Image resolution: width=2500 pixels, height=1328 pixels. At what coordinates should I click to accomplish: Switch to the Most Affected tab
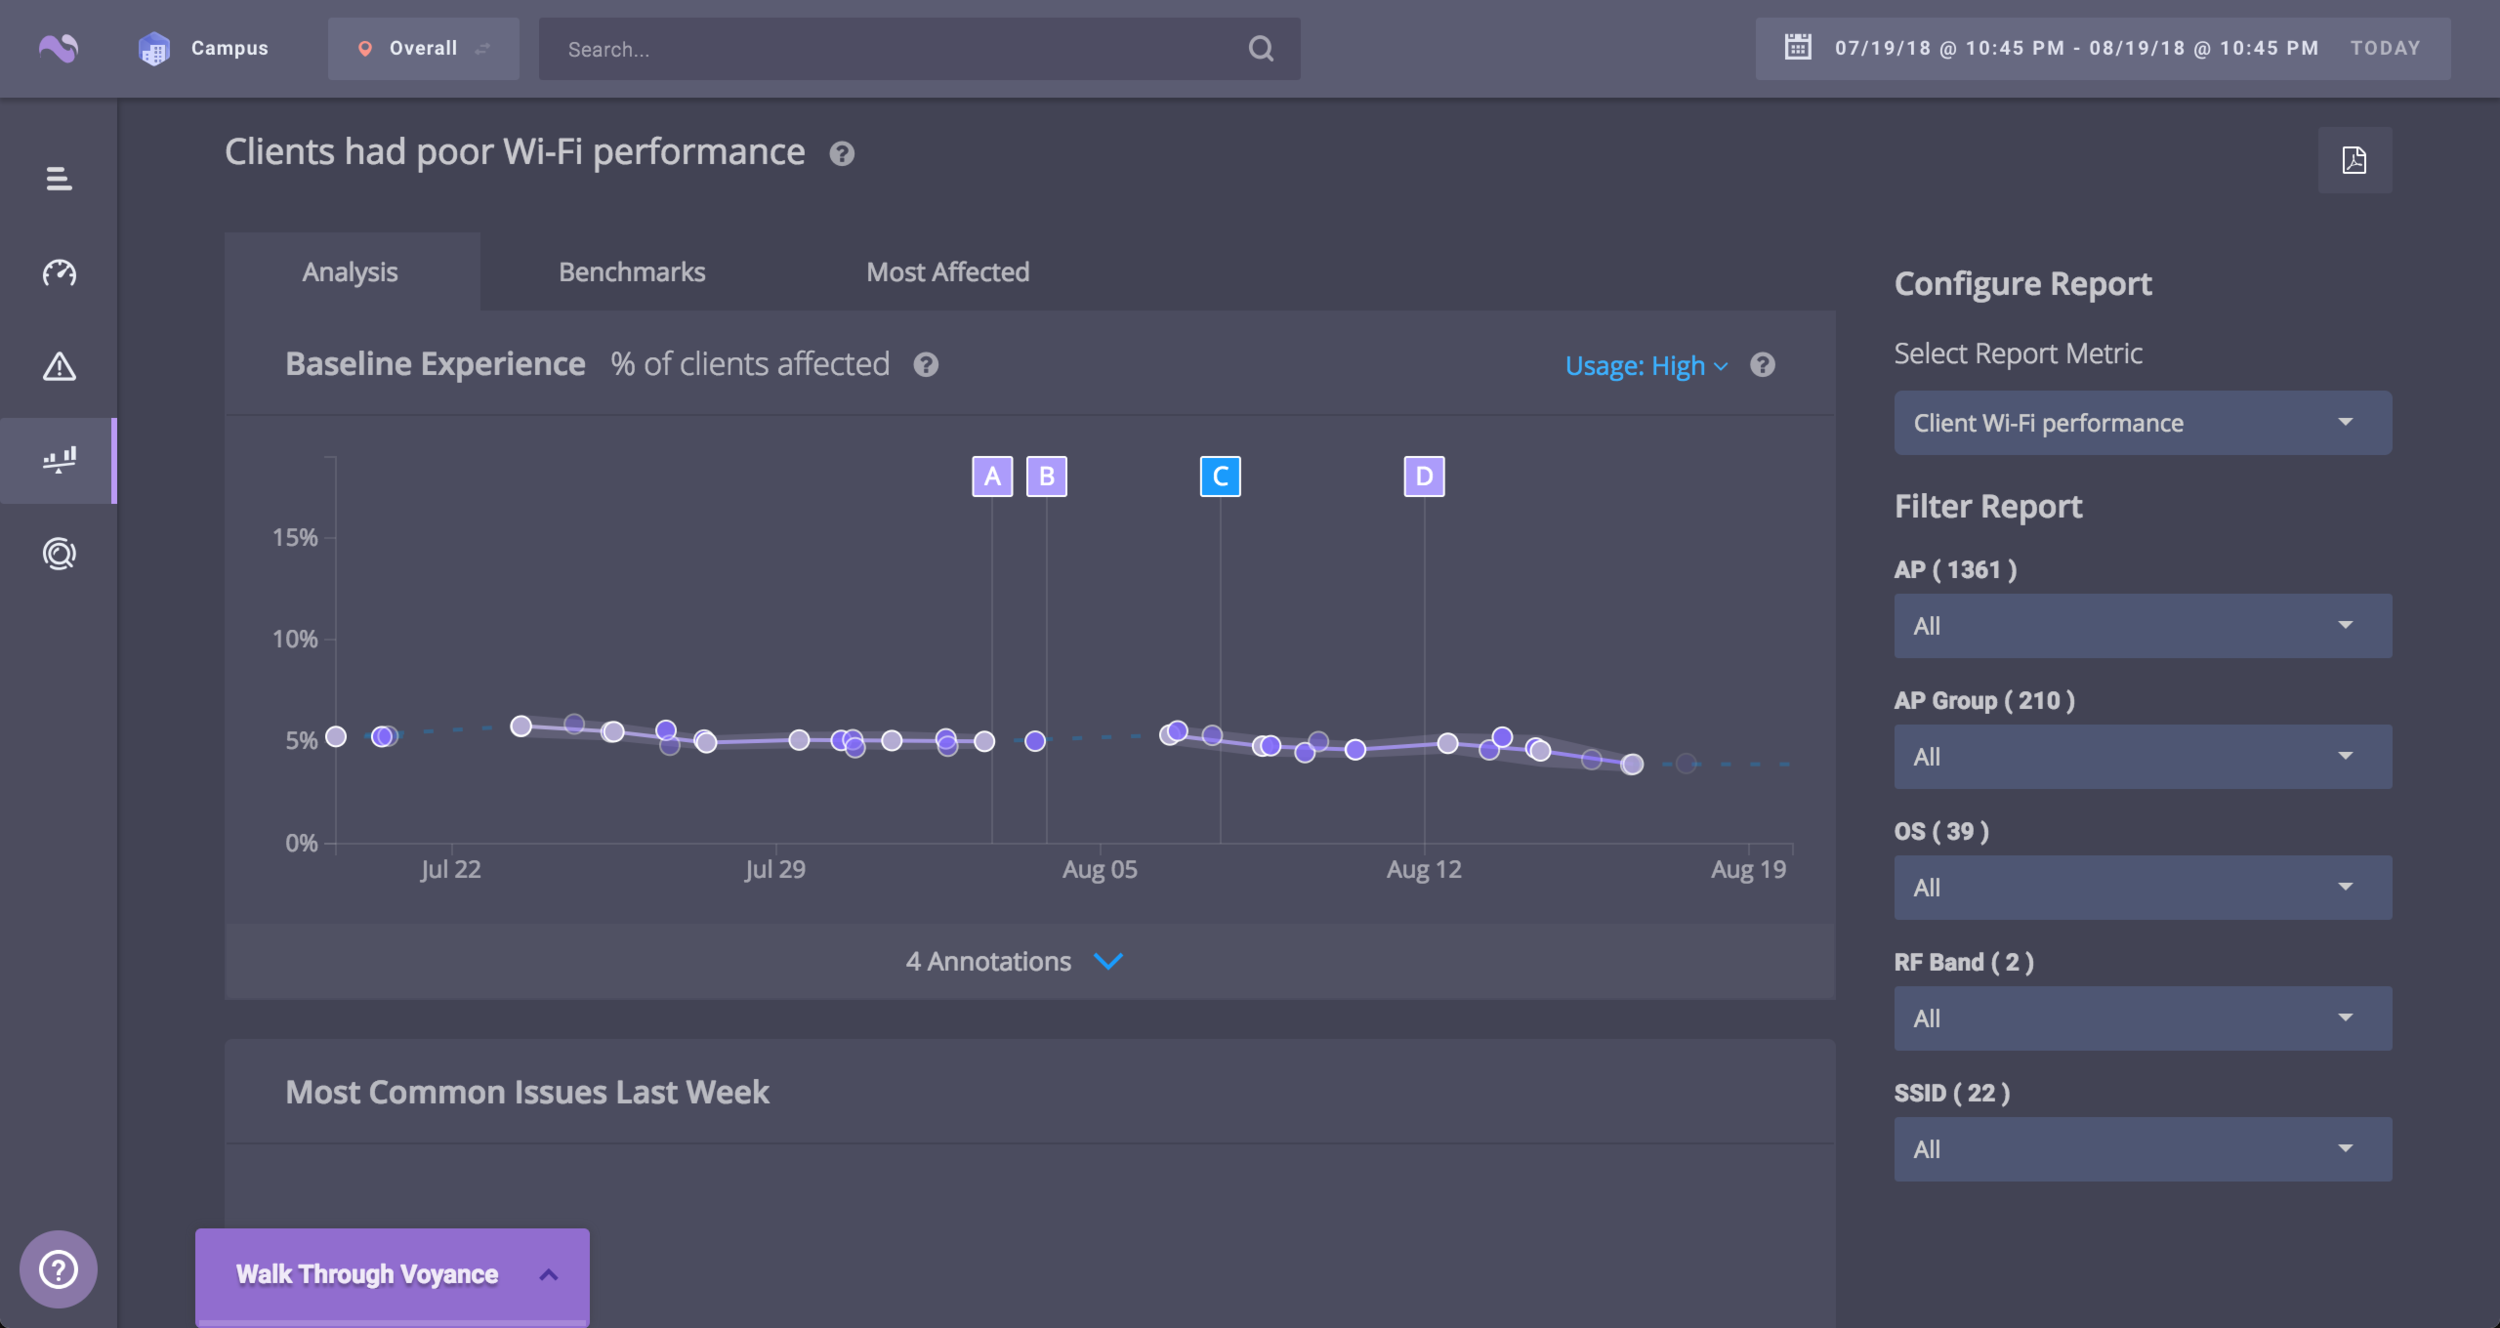(947, 272)
